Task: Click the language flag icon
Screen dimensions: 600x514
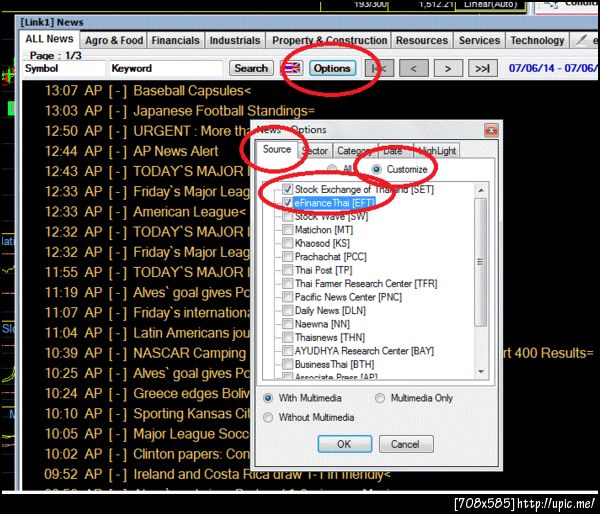Action: tap(292, 69)
